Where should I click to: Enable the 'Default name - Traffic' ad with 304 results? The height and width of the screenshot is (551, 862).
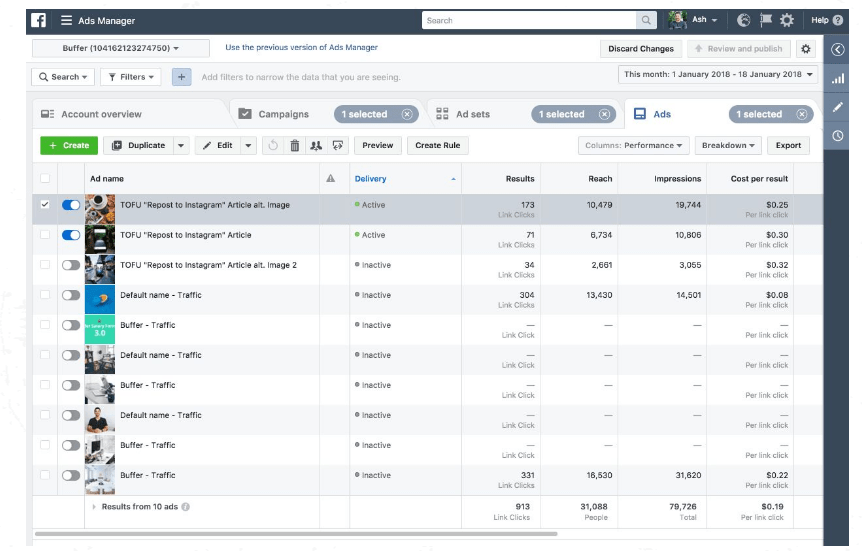coord(71,295)
